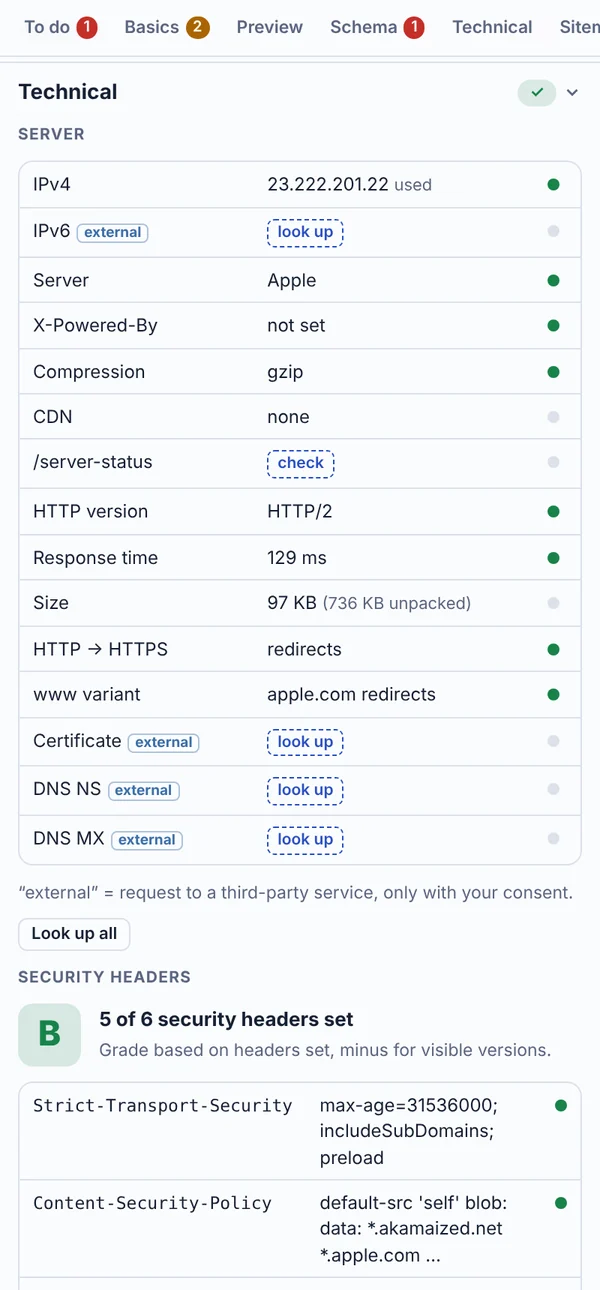Image resolution: width=600 pixels, height=1290 pixels.
Task: Click the 129 ms response time value
Action: pos(297,558)
